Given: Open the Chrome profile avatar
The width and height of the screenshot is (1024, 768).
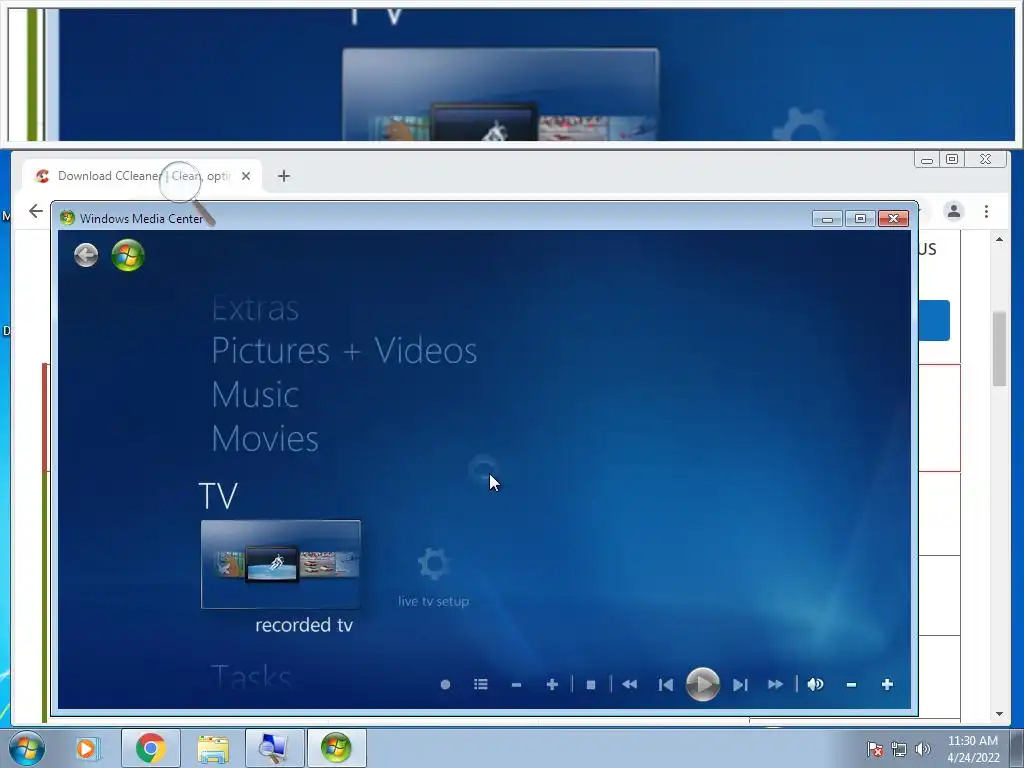Looking at the screenshot, I should click(953, 211).
